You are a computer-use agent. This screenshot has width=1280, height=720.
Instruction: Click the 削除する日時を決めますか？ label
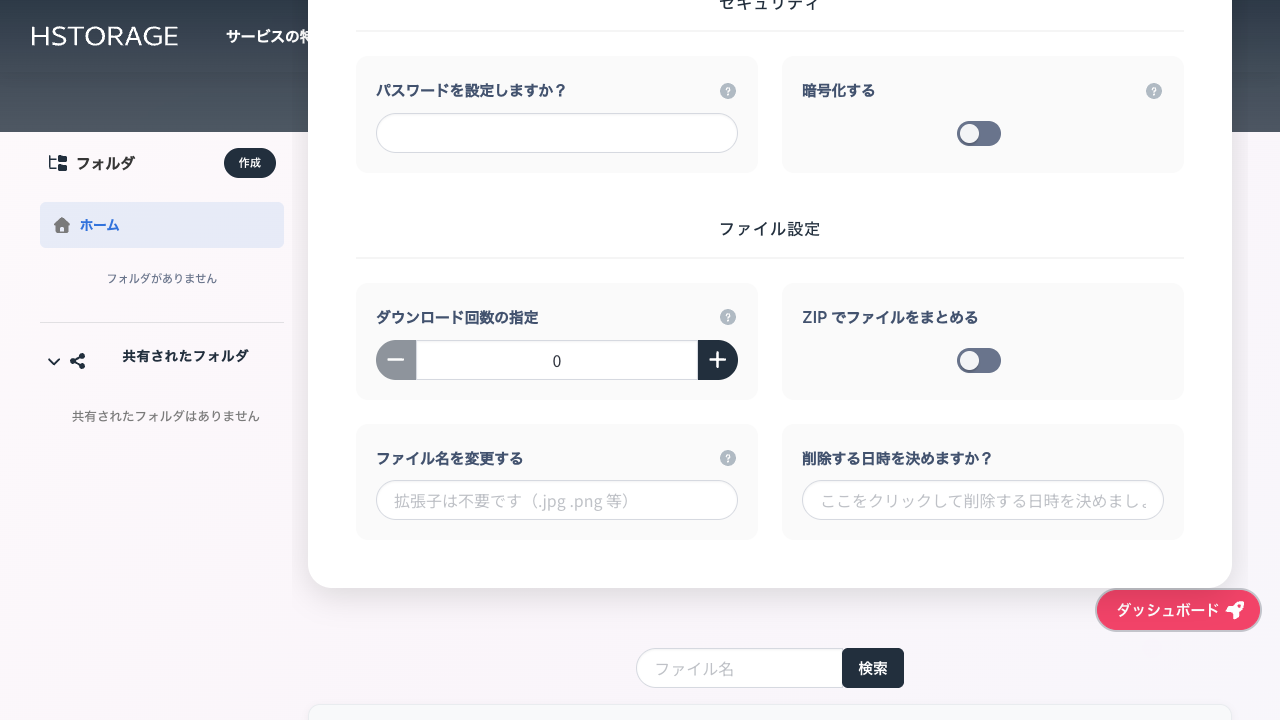pos(897,458)
